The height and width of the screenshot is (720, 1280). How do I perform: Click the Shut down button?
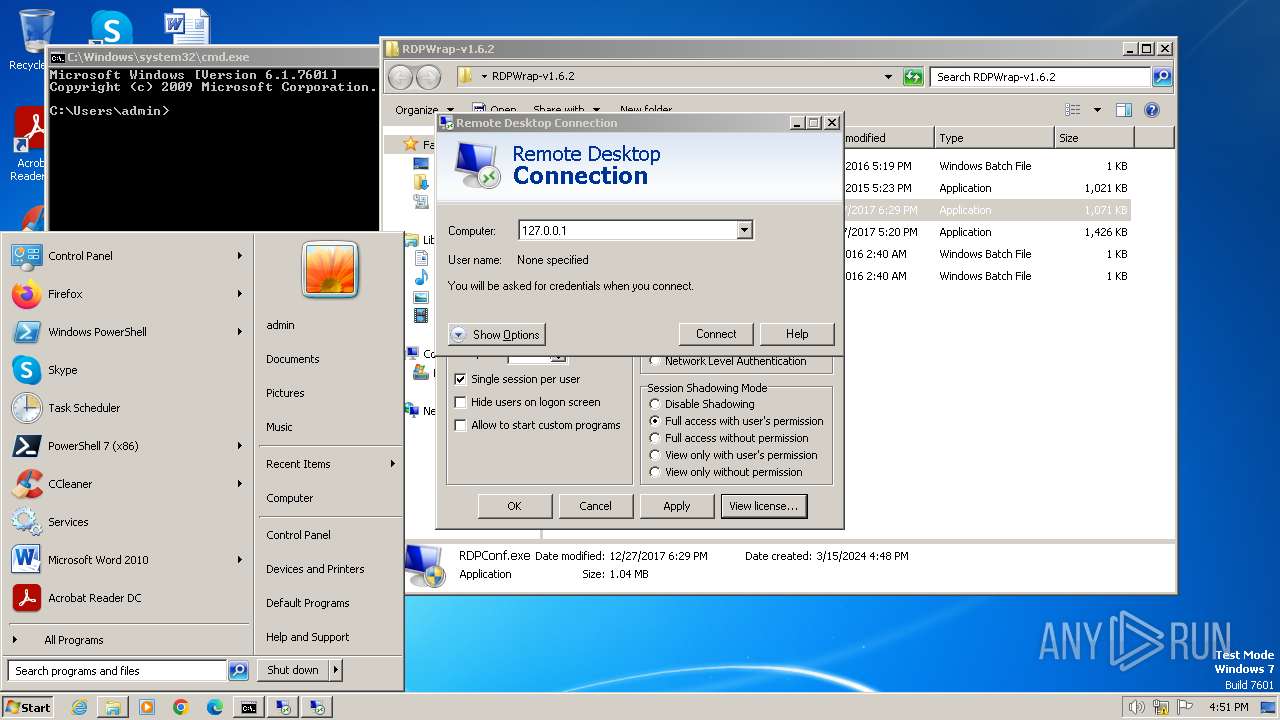pyautogui.click(x=293, y=670)
